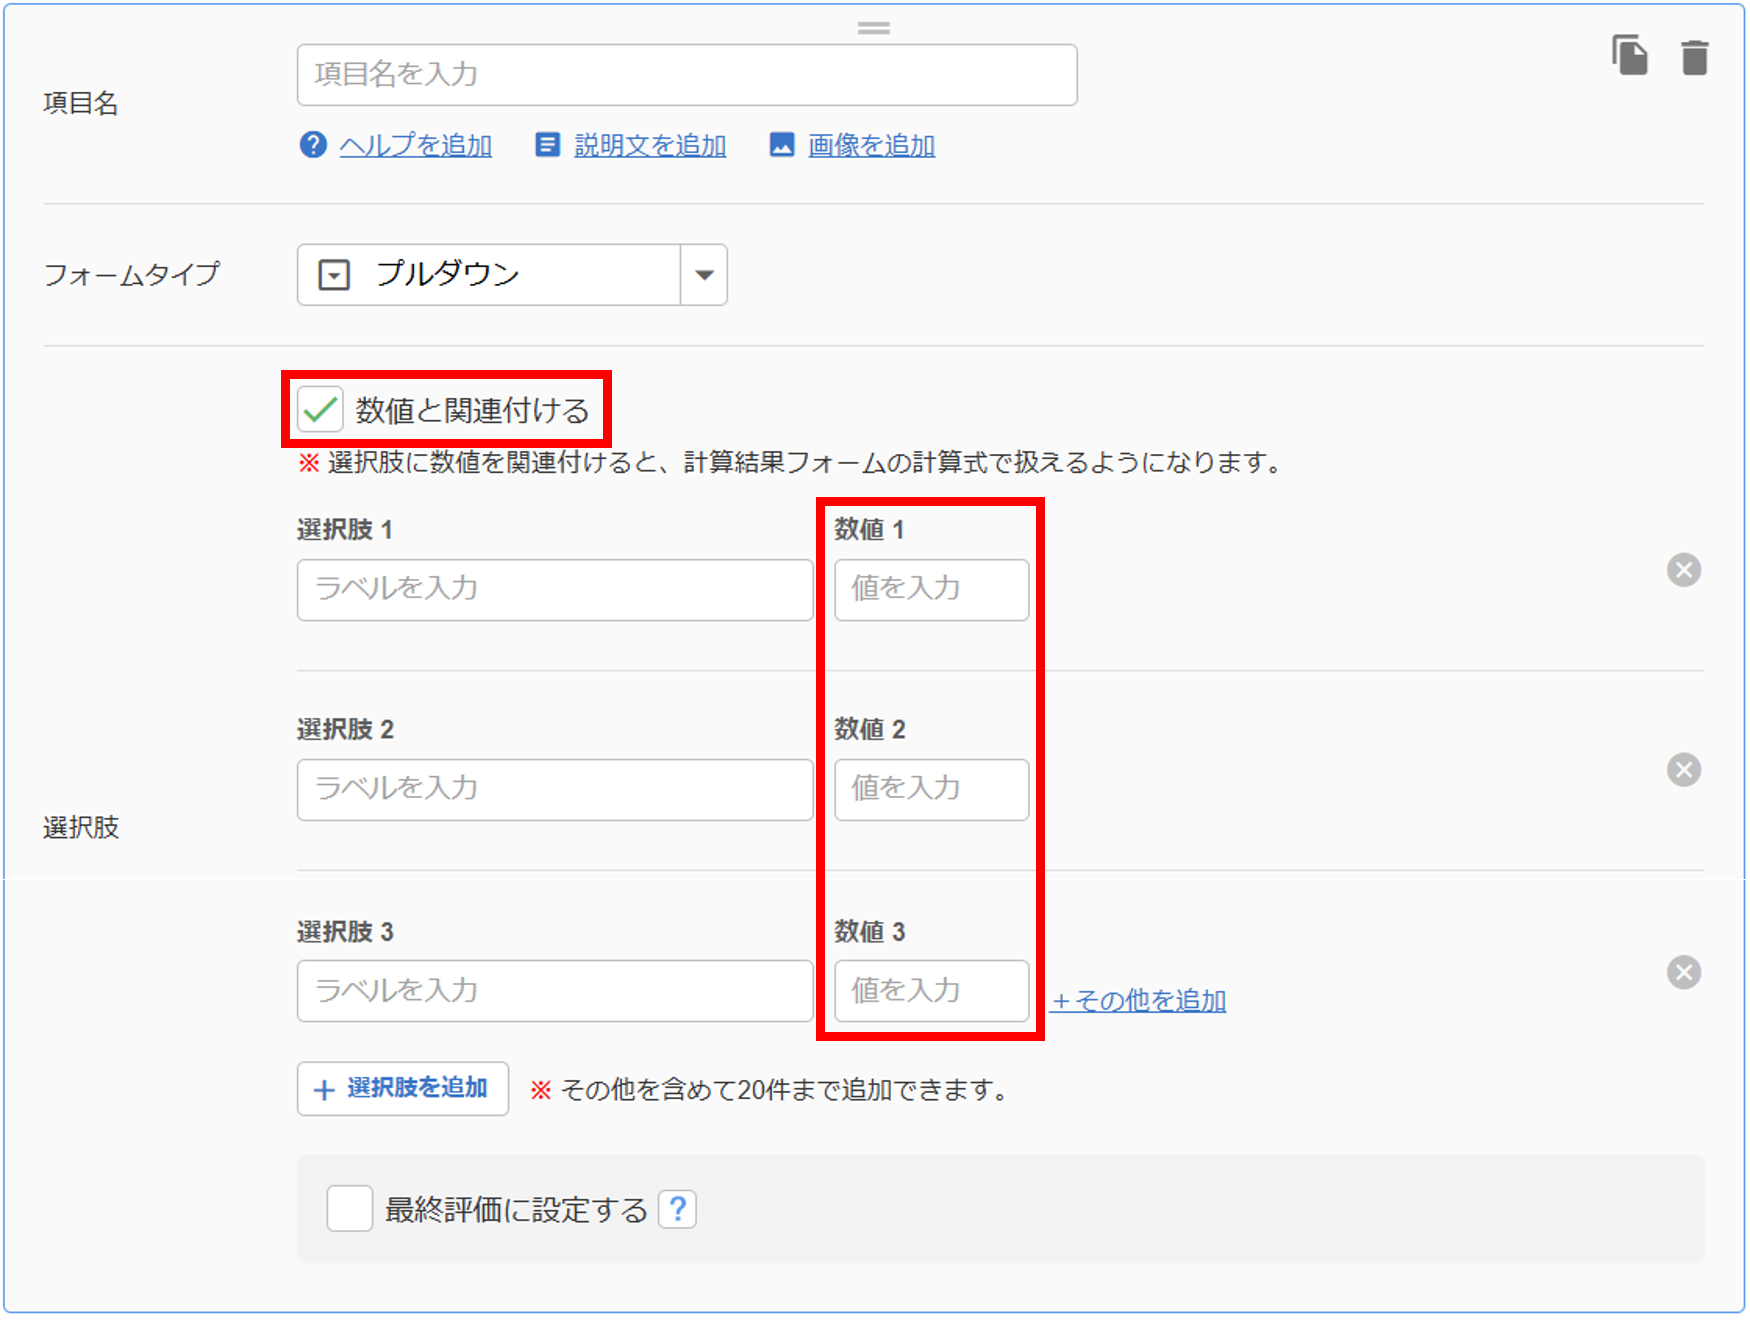This screenshot has height=1321, width=1750.
Task: Open the フォームタイプ dropdown arrow
Action: (x=704, y=275)
